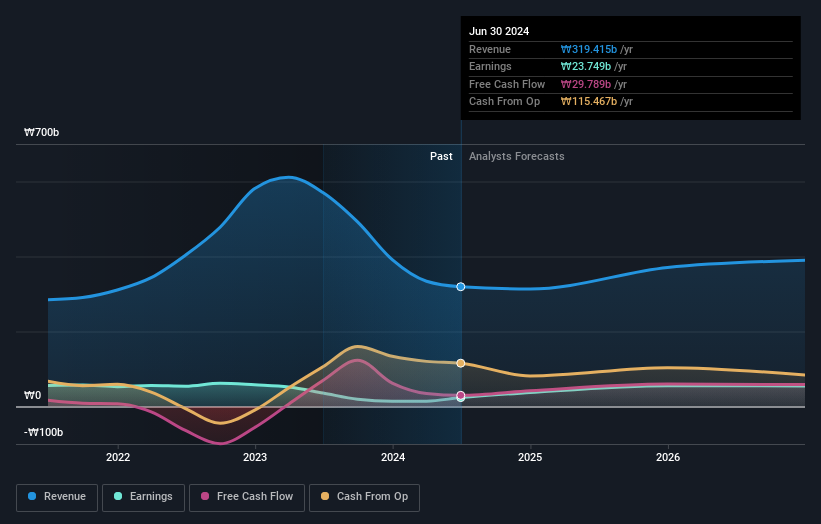Click the ₩115.467b cash from op value
The image size is (821, 524).
click(589, 102)
